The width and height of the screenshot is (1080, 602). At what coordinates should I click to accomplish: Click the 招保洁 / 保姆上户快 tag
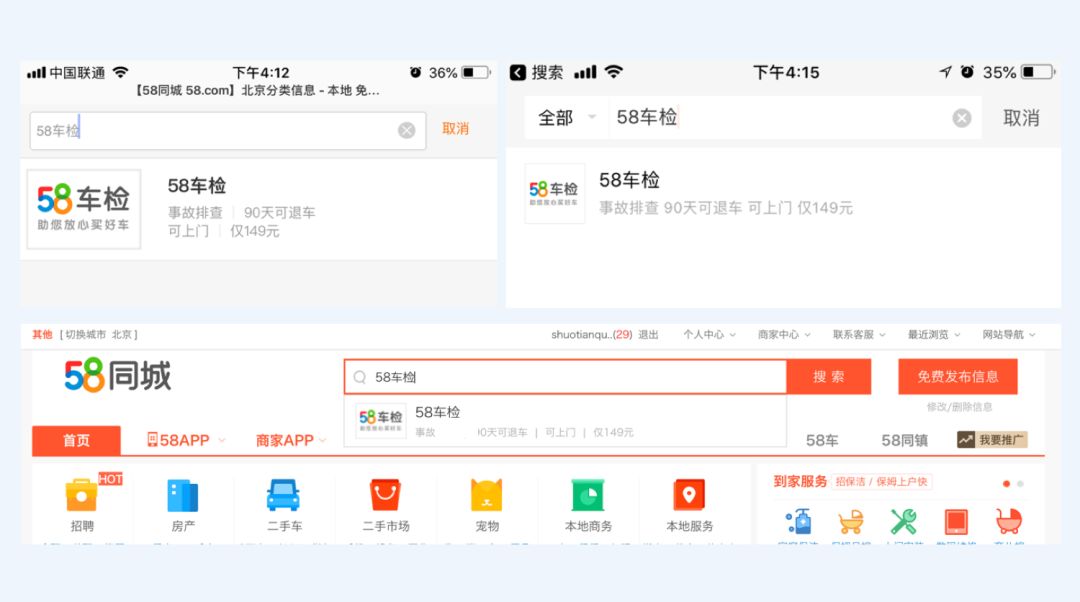882,481
